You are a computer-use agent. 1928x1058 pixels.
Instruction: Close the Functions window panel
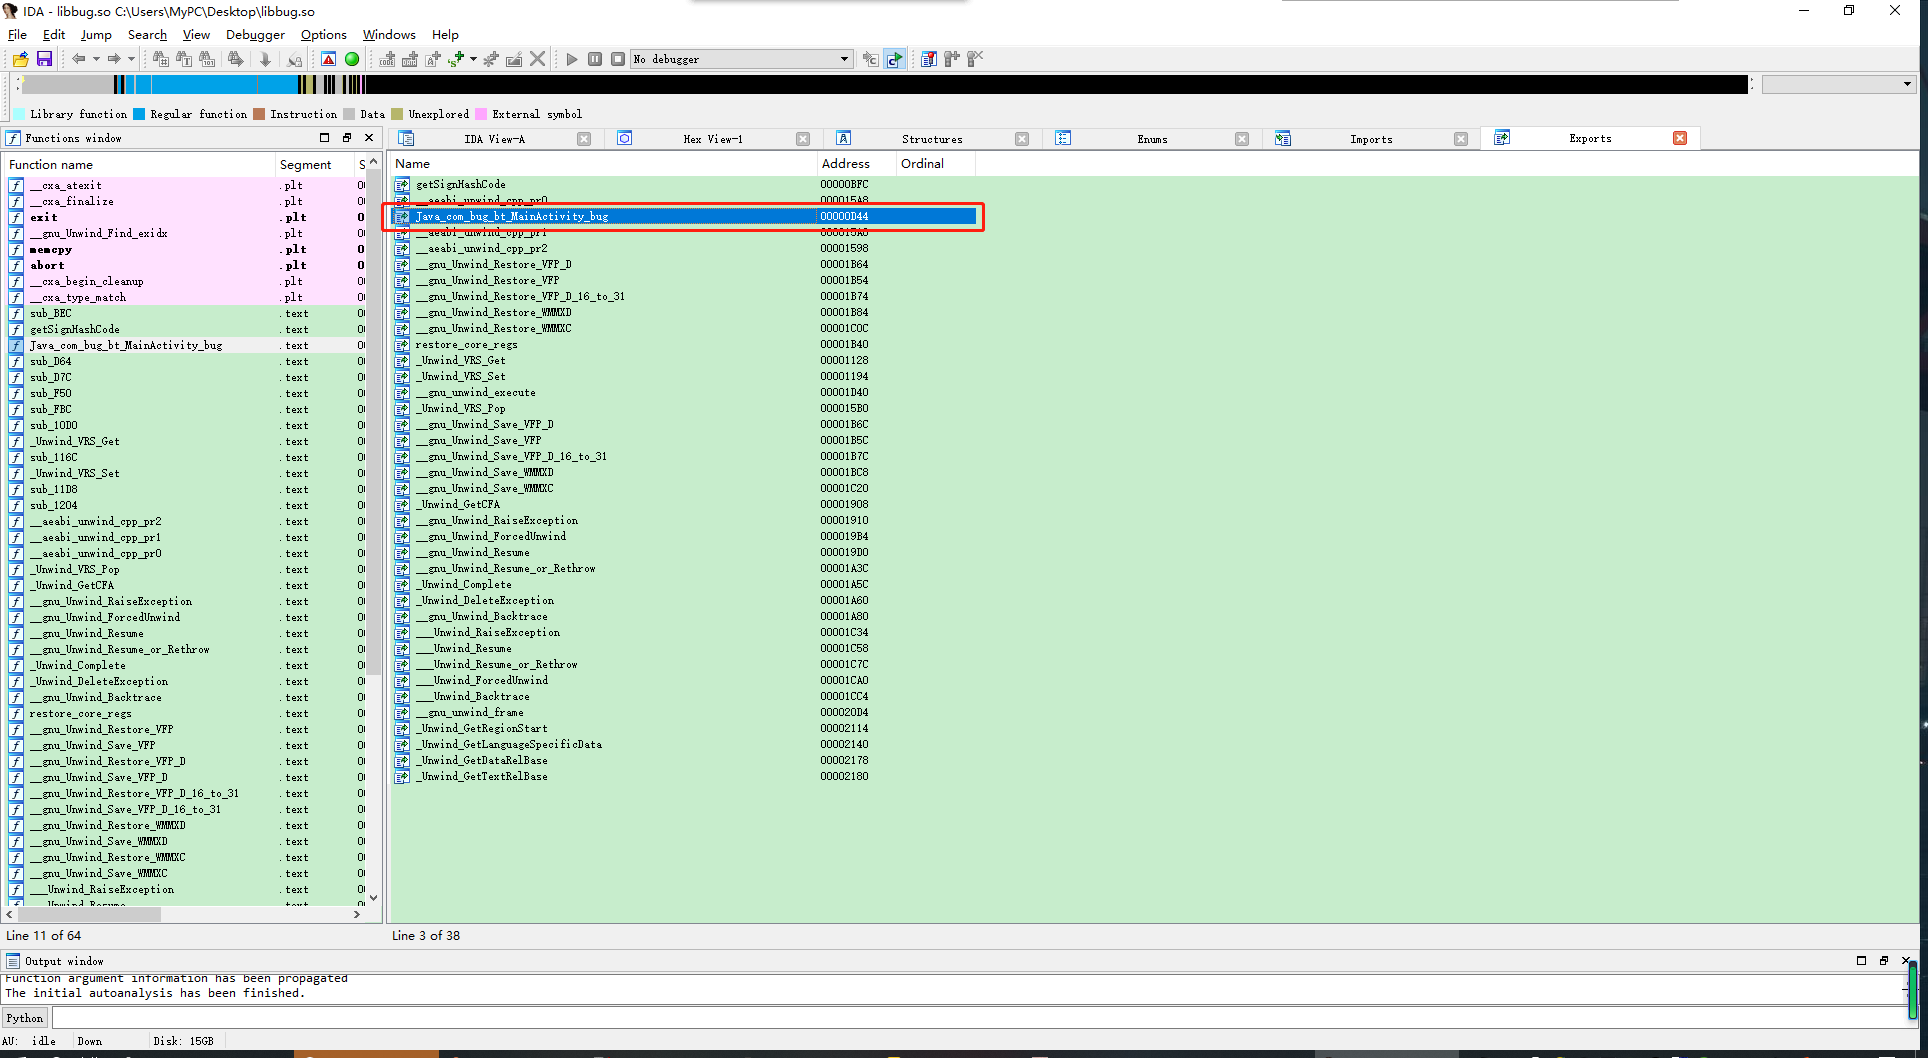tap(369, 138)
